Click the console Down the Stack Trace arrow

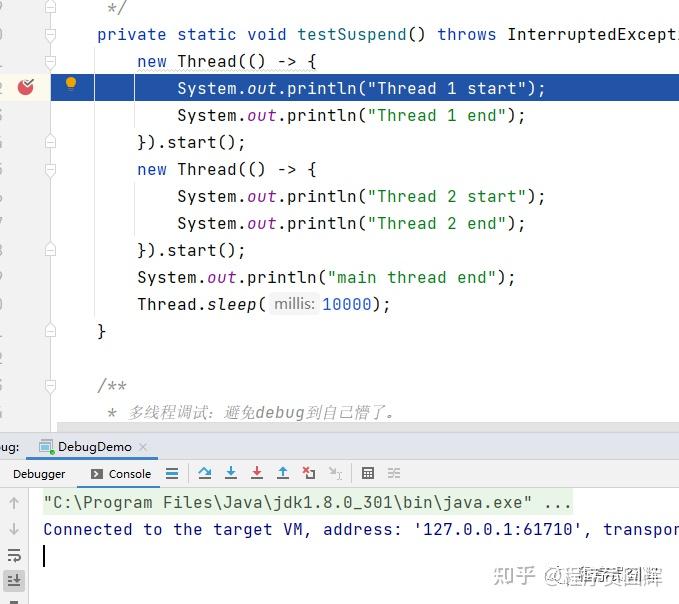pos(14,529)
